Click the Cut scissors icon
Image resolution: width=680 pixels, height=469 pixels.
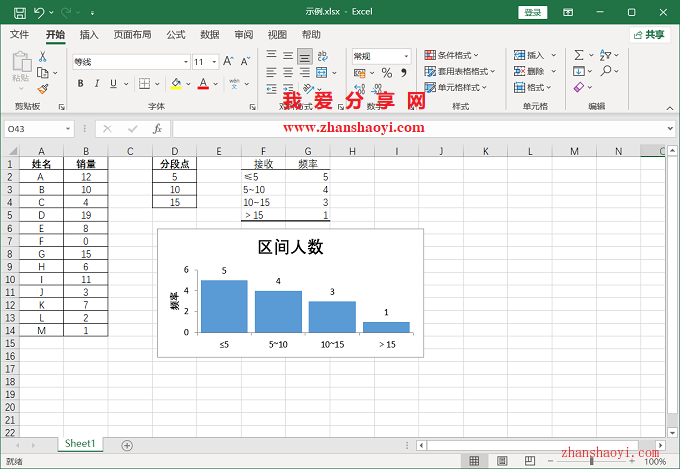pos(42,56)
